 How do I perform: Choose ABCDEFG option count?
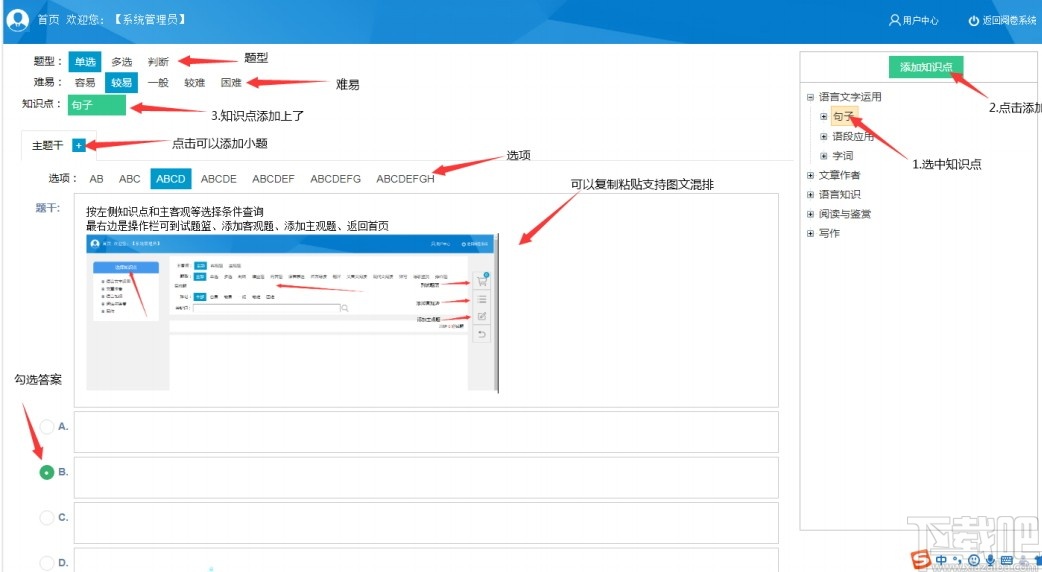(336, 179)
